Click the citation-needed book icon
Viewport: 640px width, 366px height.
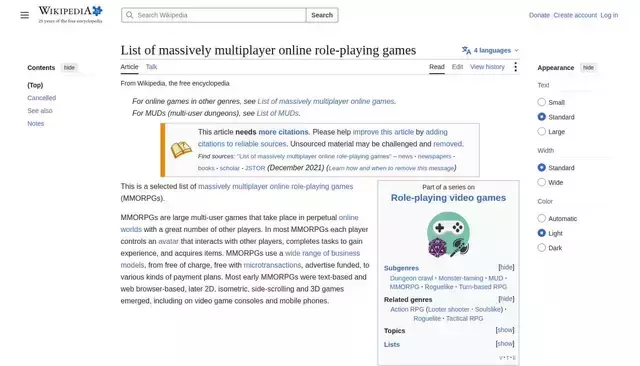coord(181,150)
